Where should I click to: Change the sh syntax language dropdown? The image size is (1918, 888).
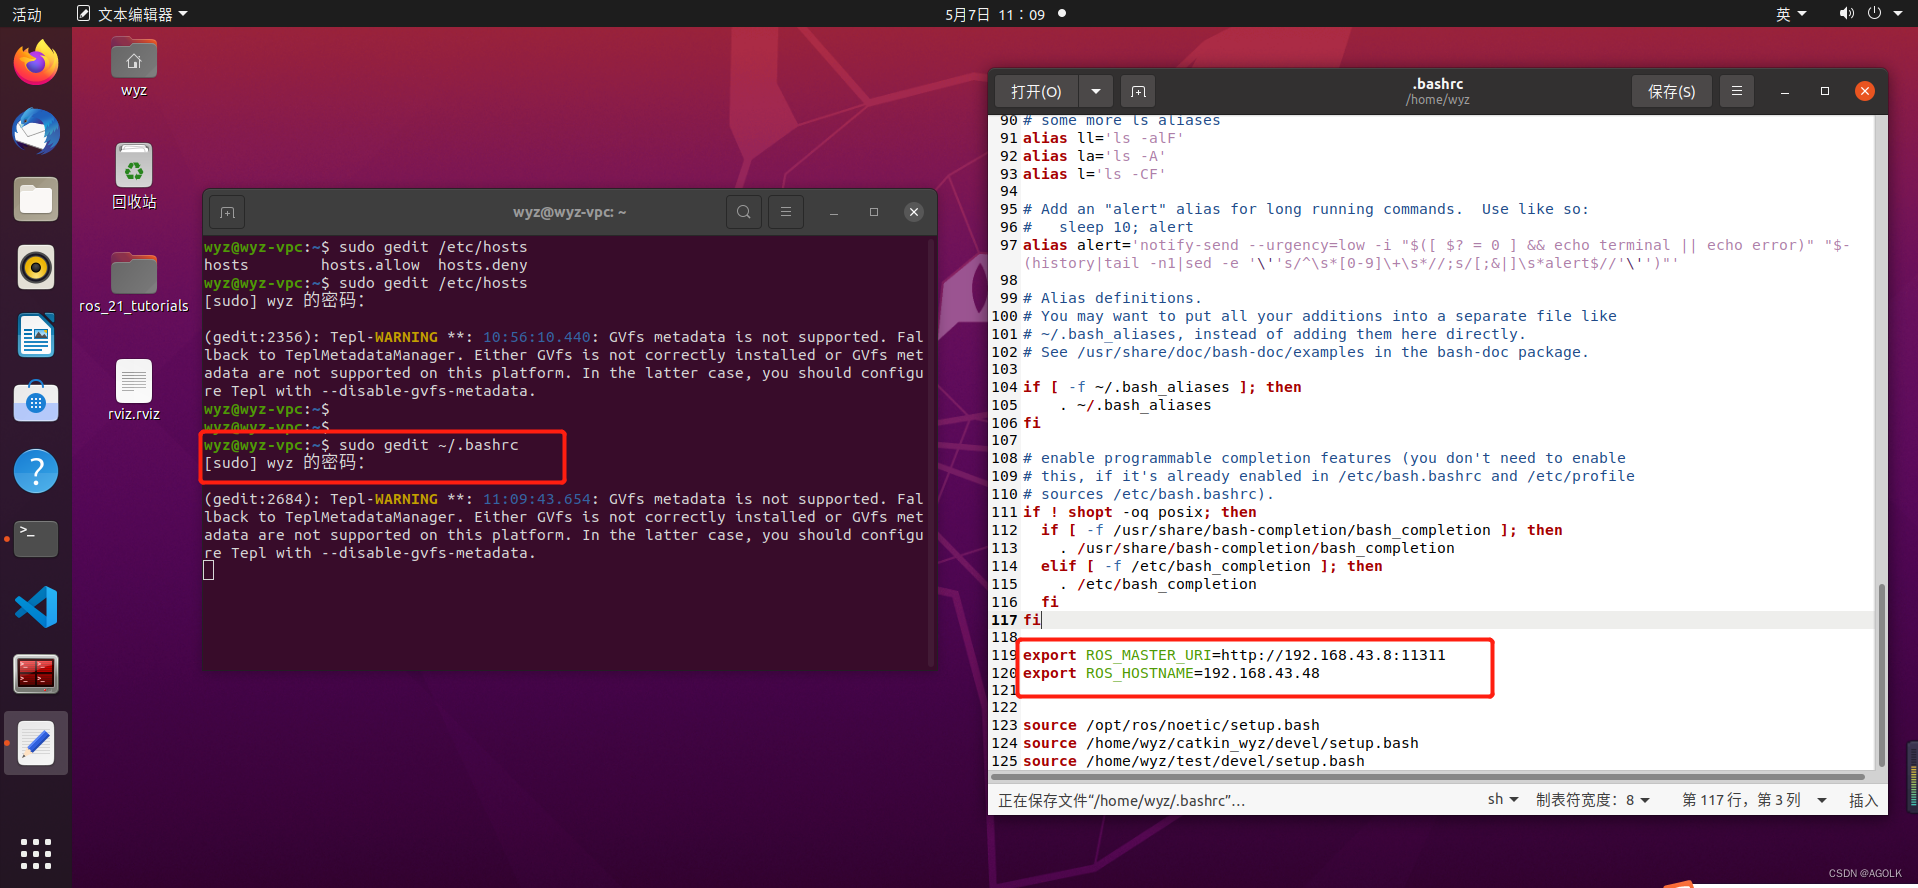click(1503, 799)
